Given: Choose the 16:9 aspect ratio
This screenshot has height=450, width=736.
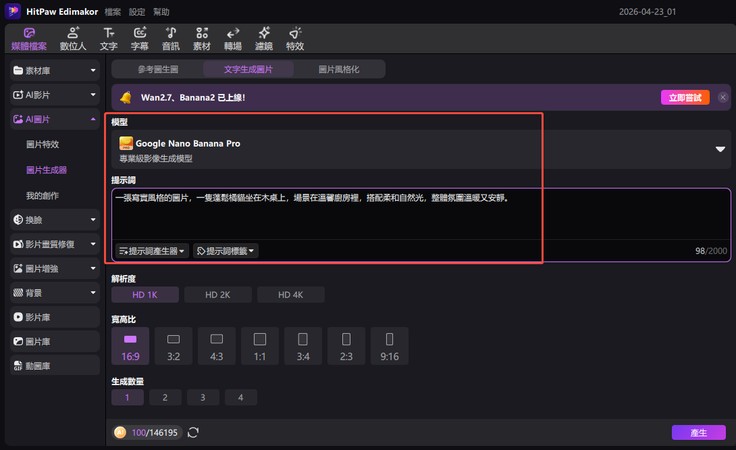Looking at the screenshot, I should click(130, 346).
